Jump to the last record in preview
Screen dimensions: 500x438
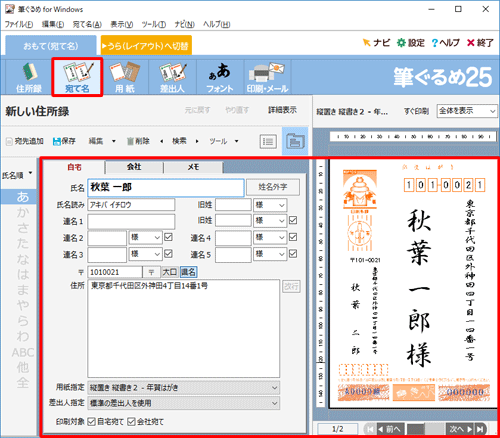coord(480,429)
